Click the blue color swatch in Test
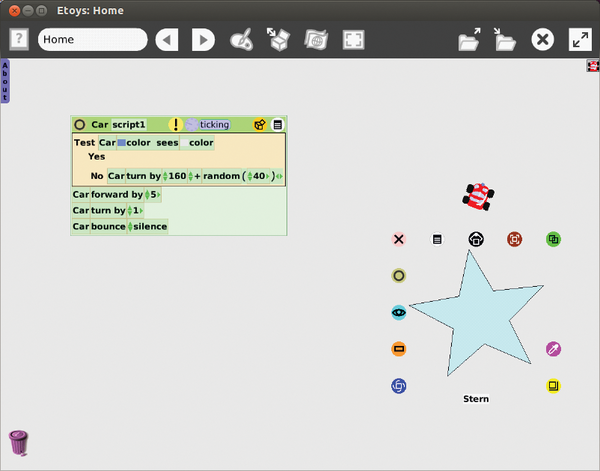 (x=122, y=143)
